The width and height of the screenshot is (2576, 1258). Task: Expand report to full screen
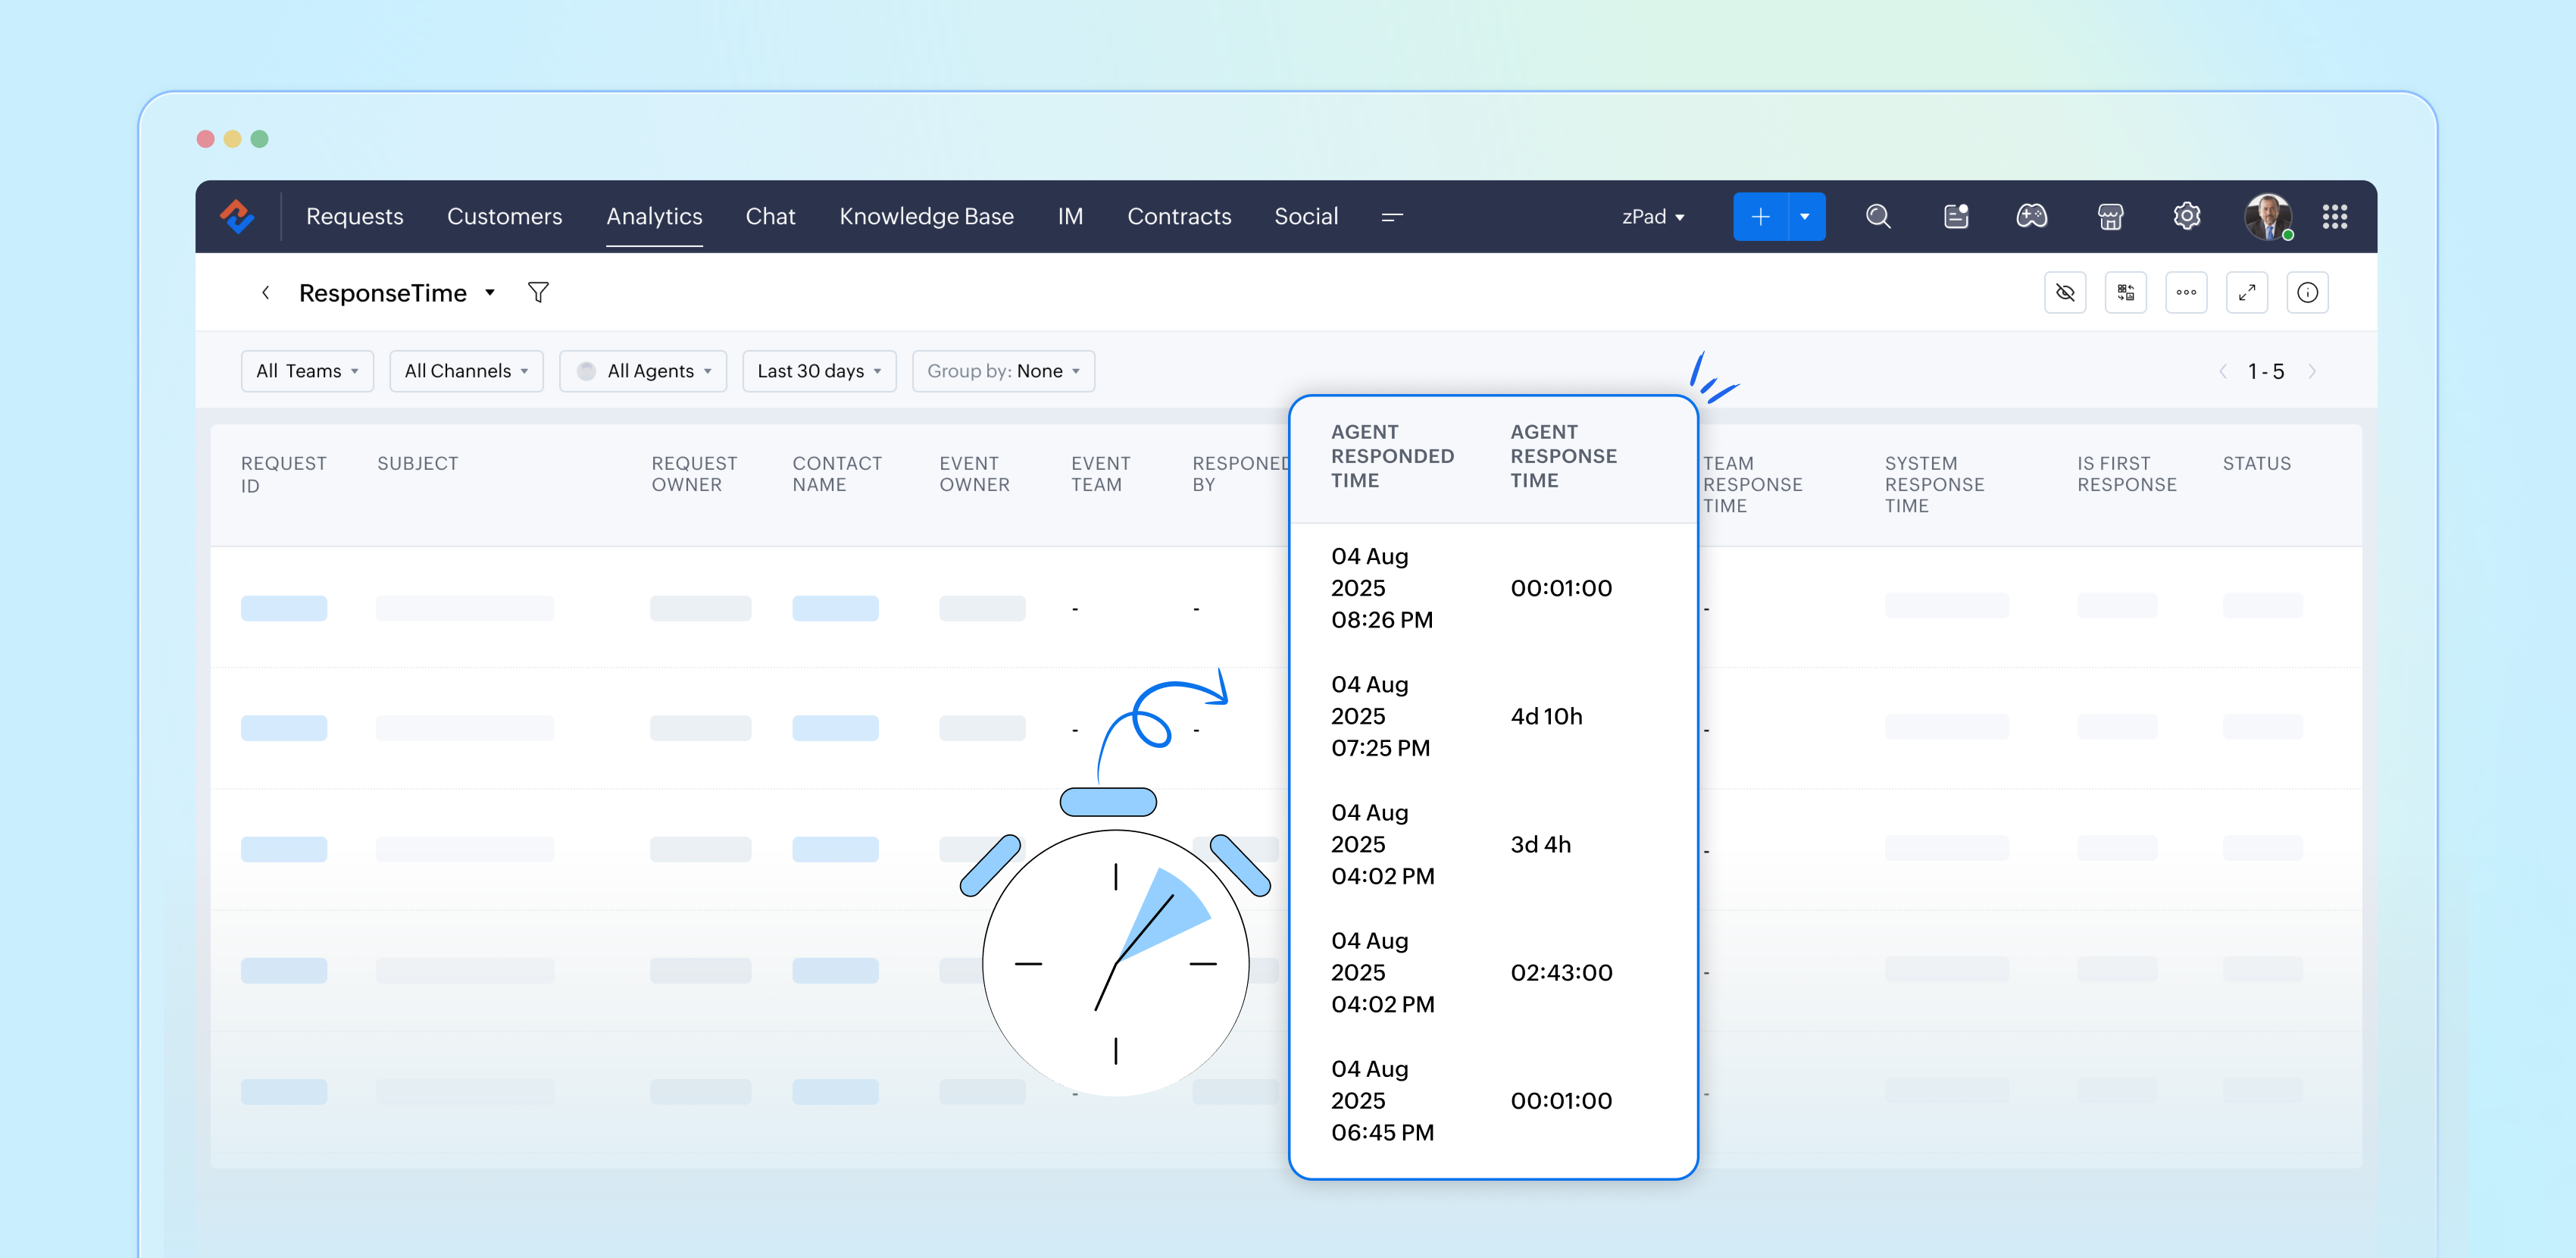point(2246,292)
